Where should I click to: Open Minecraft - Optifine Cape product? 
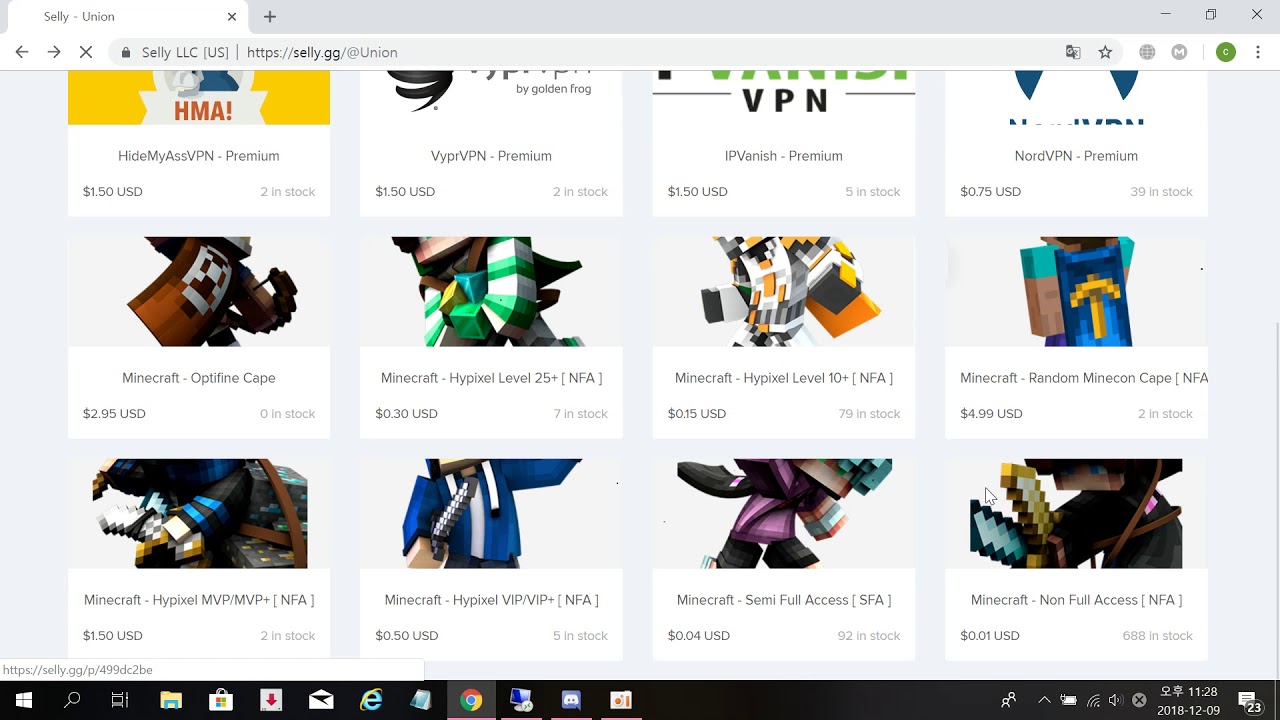198,378
